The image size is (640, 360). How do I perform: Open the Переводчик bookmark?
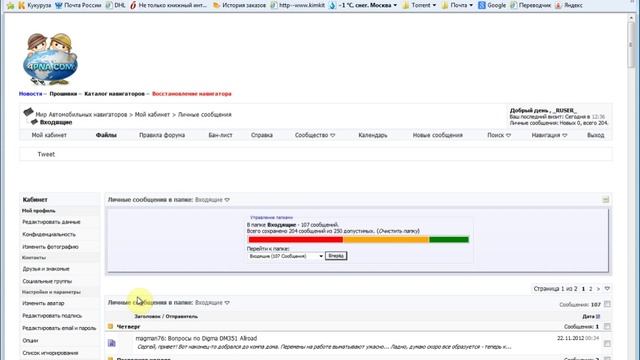pos(530,5)
